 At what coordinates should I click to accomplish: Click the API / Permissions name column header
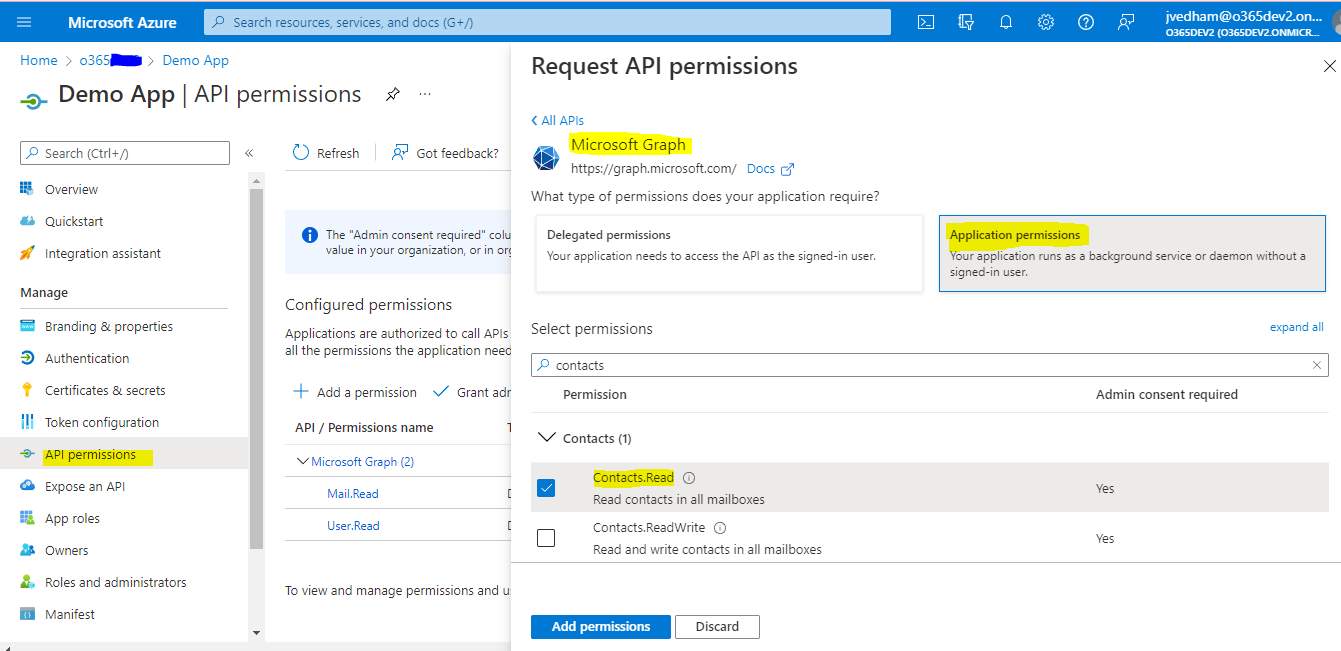coord(364,427)
